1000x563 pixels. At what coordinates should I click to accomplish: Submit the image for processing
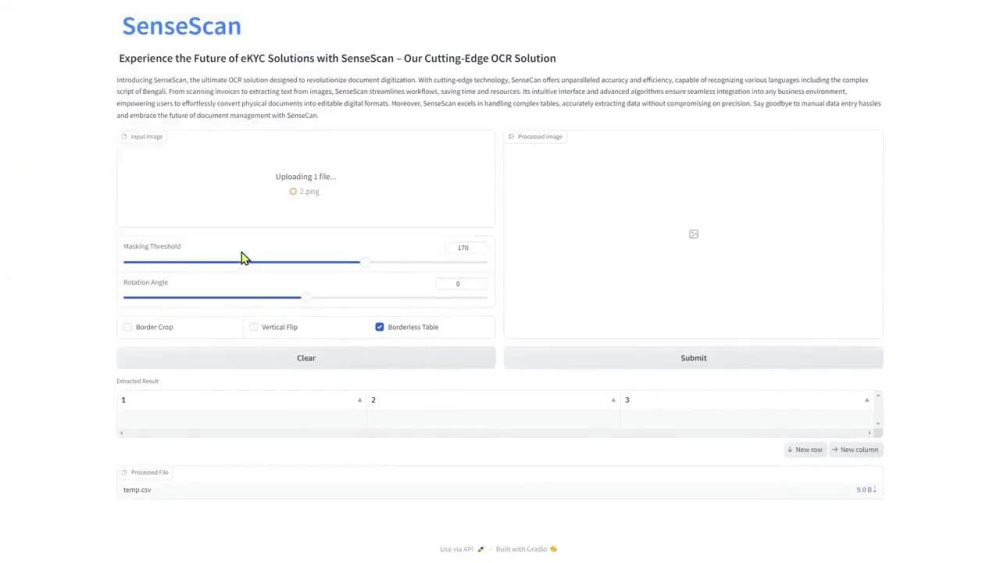click(693, 358)
